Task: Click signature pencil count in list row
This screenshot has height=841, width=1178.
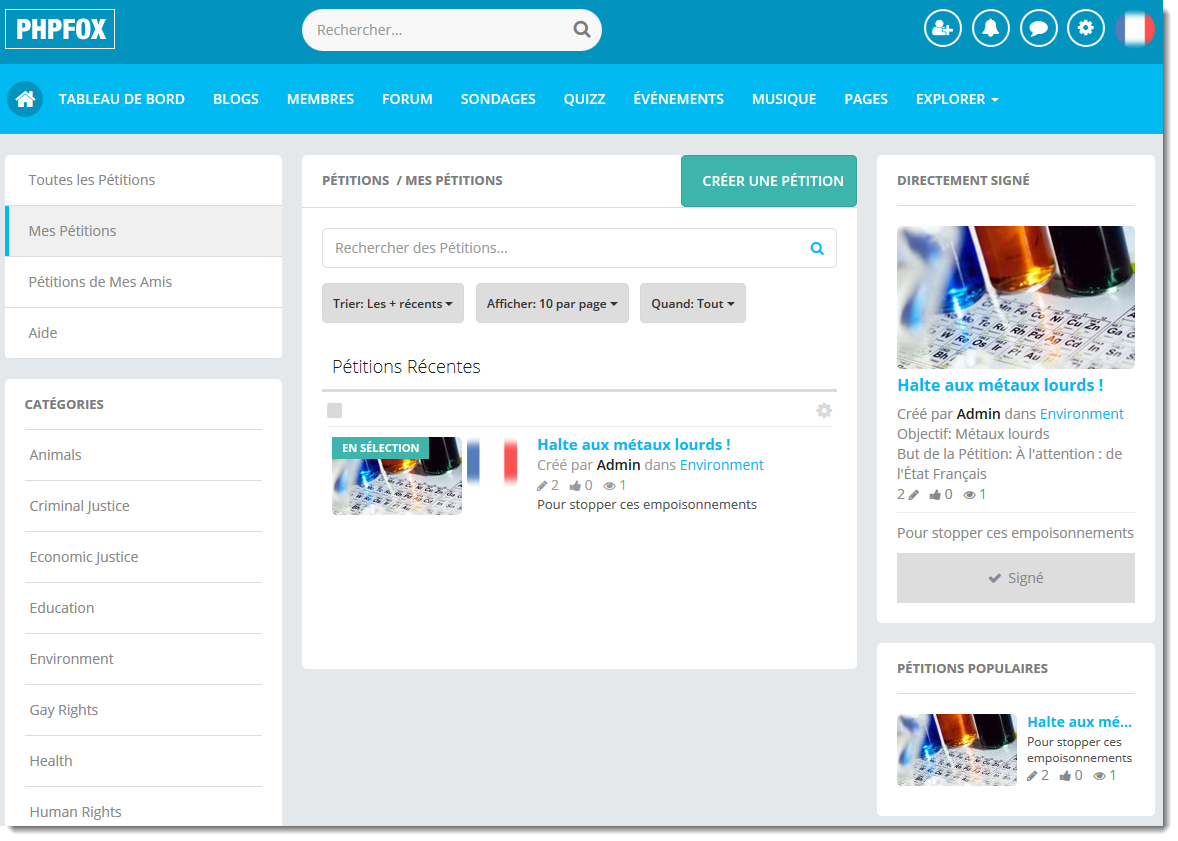Action: (548, 486)
